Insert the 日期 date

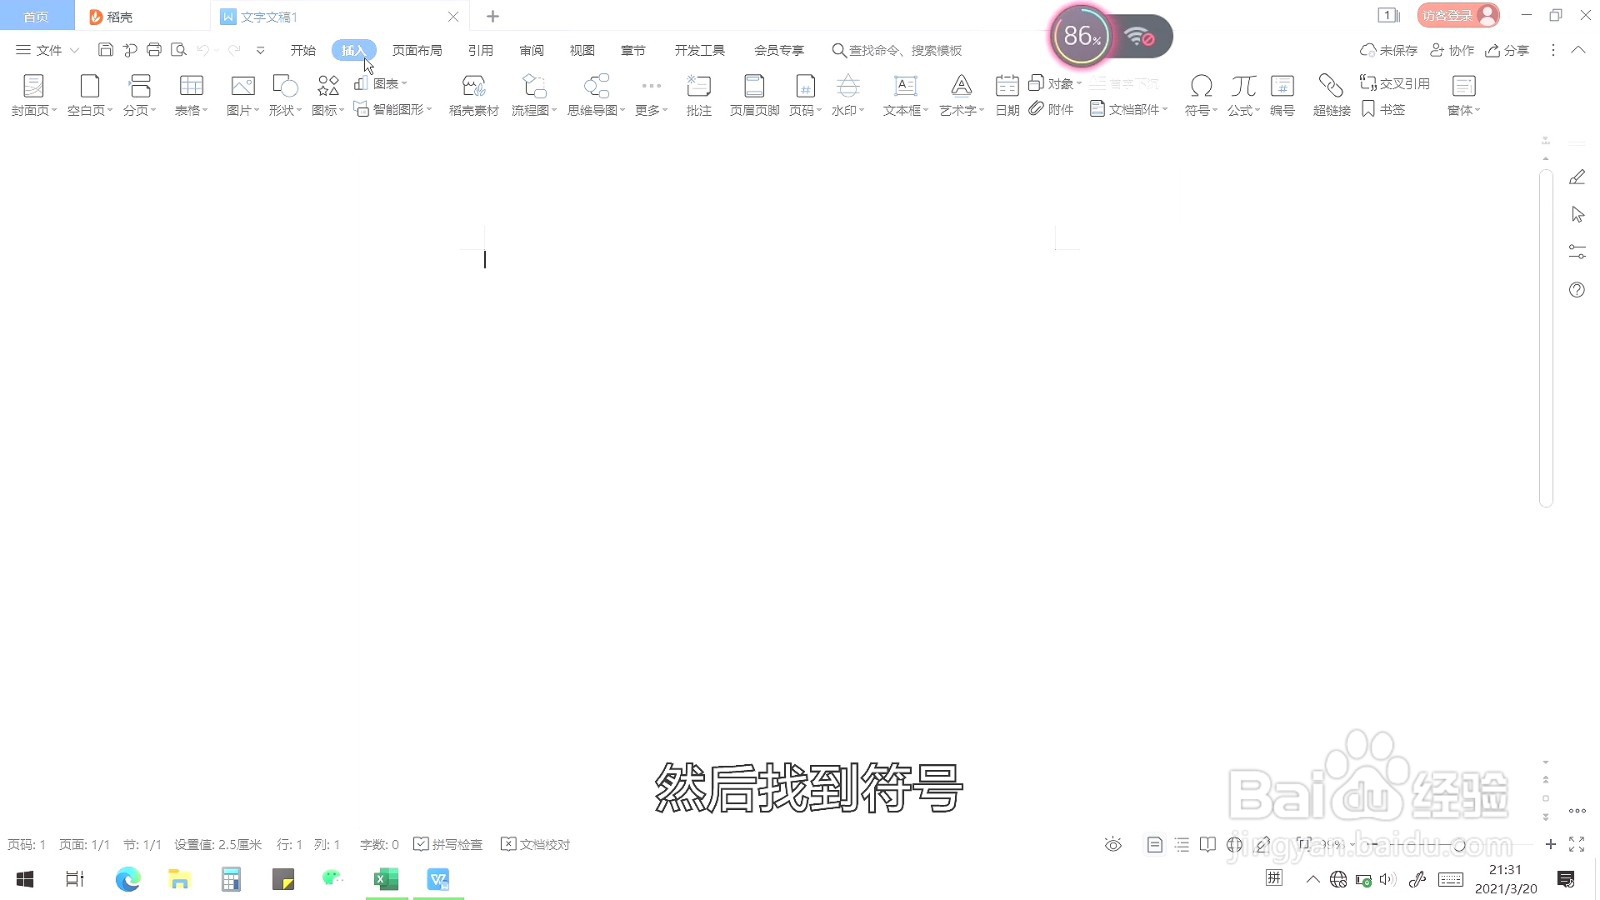[x=1007, y=95]
